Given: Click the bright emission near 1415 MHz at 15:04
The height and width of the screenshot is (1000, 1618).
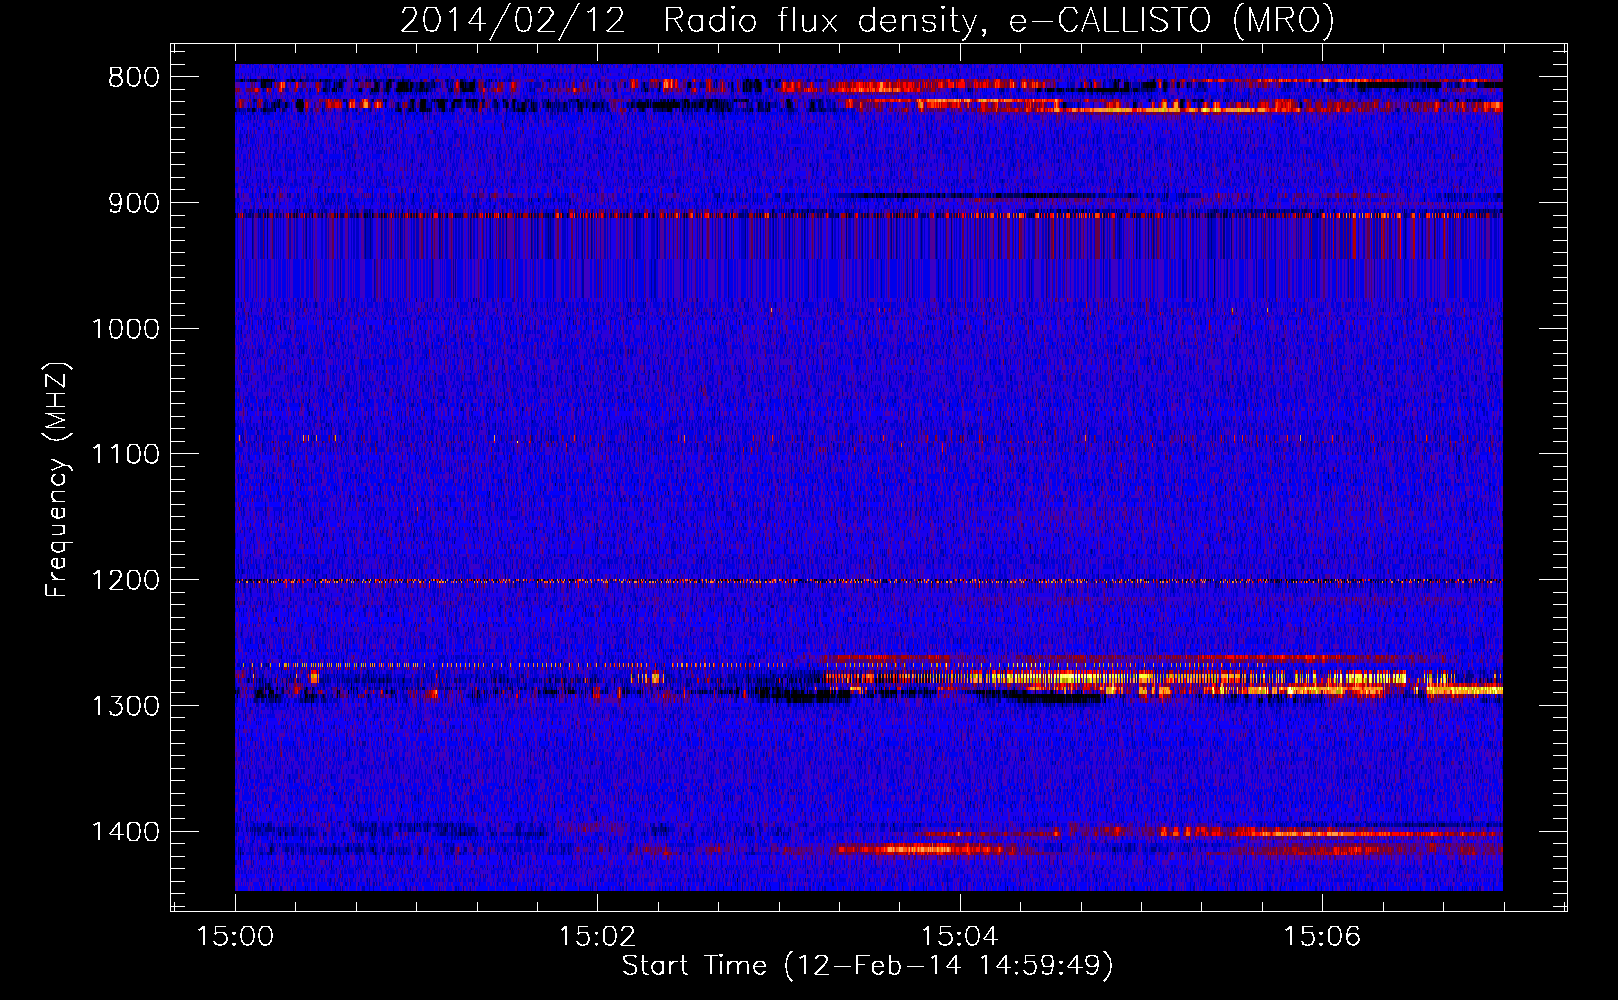Looking at the screenshot, I should click(x=925, y=850).
